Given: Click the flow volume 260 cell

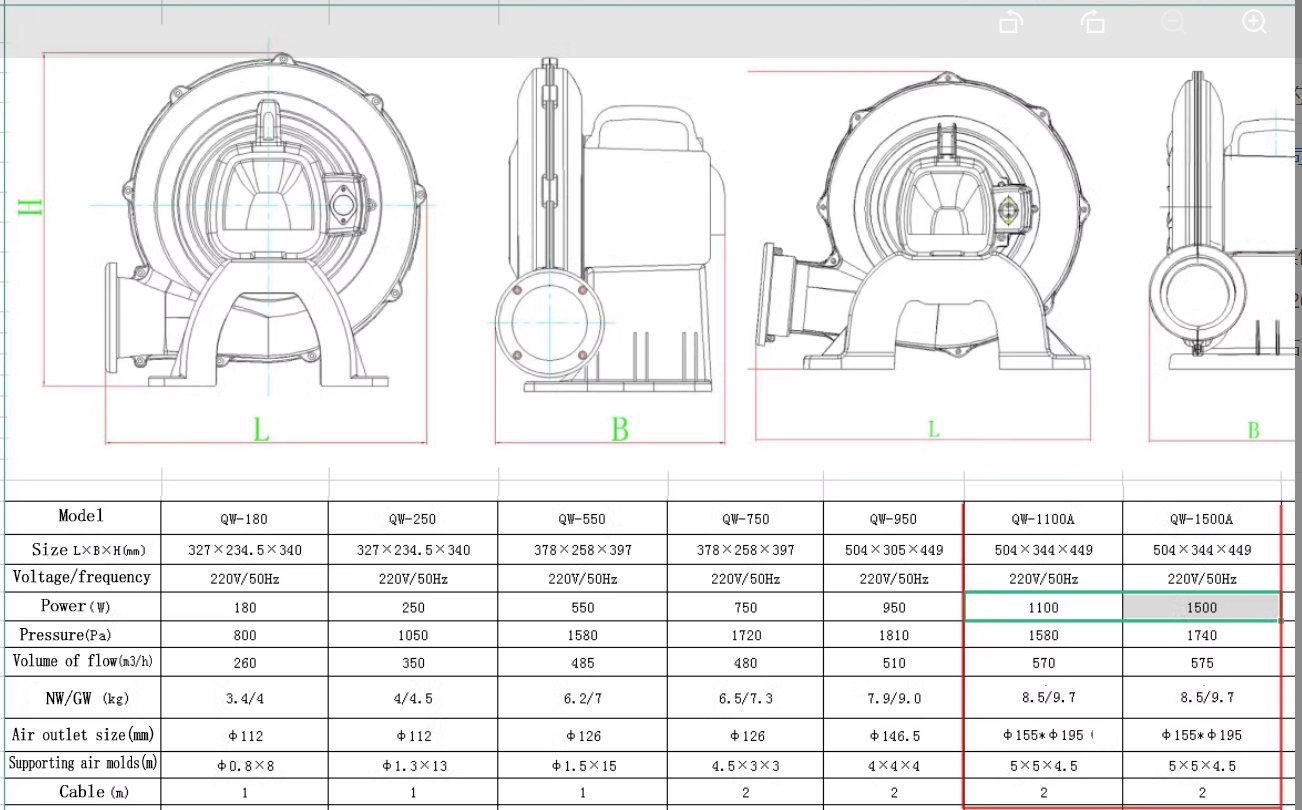Looking at the screenshot, I should (x=244, y=662).
